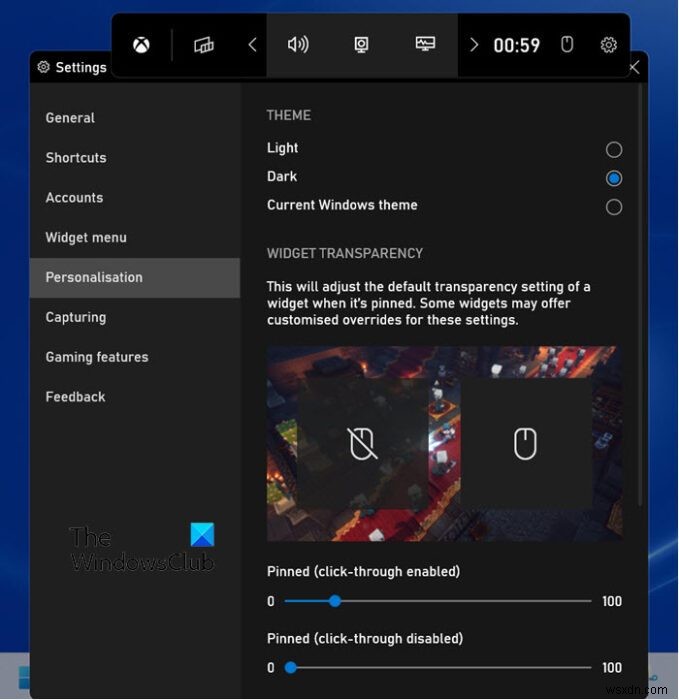
Task: Select the Dark theme radio button
Action: (614, 178)
